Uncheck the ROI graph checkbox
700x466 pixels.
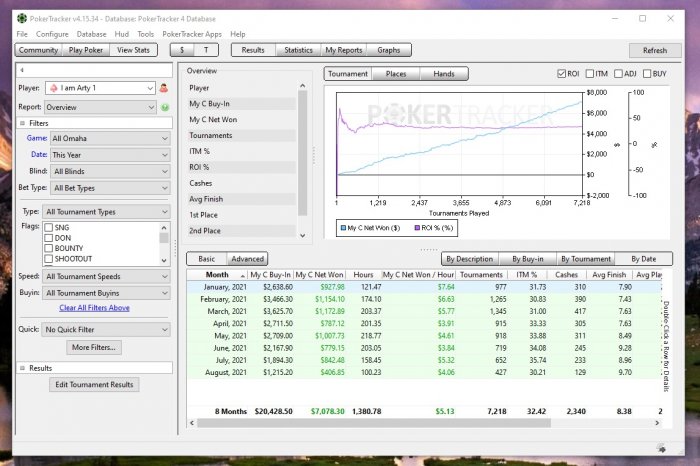[561, 74]
